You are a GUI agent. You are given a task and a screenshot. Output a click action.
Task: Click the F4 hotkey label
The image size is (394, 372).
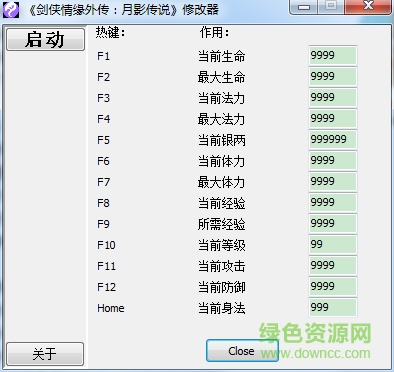point(103,119)
